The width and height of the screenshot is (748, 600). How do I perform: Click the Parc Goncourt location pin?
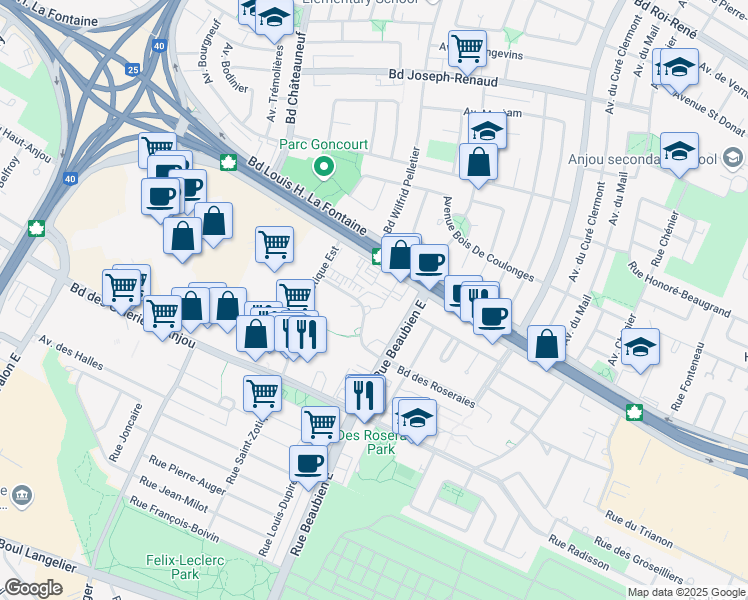[323, 168]
